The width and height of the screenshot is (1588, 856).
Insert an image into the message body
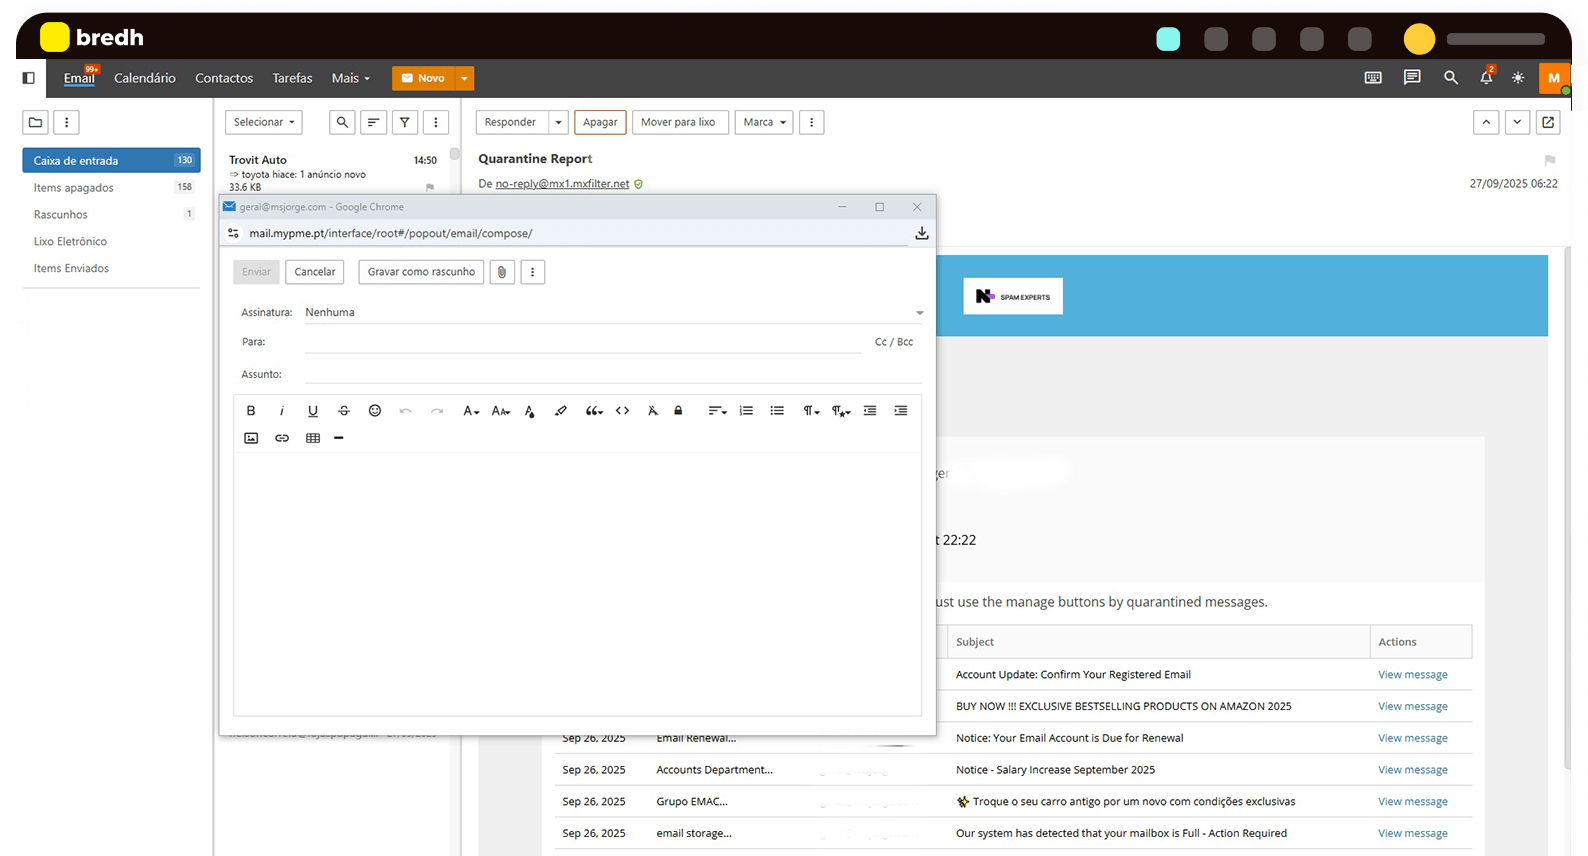[x=251, y=438]
